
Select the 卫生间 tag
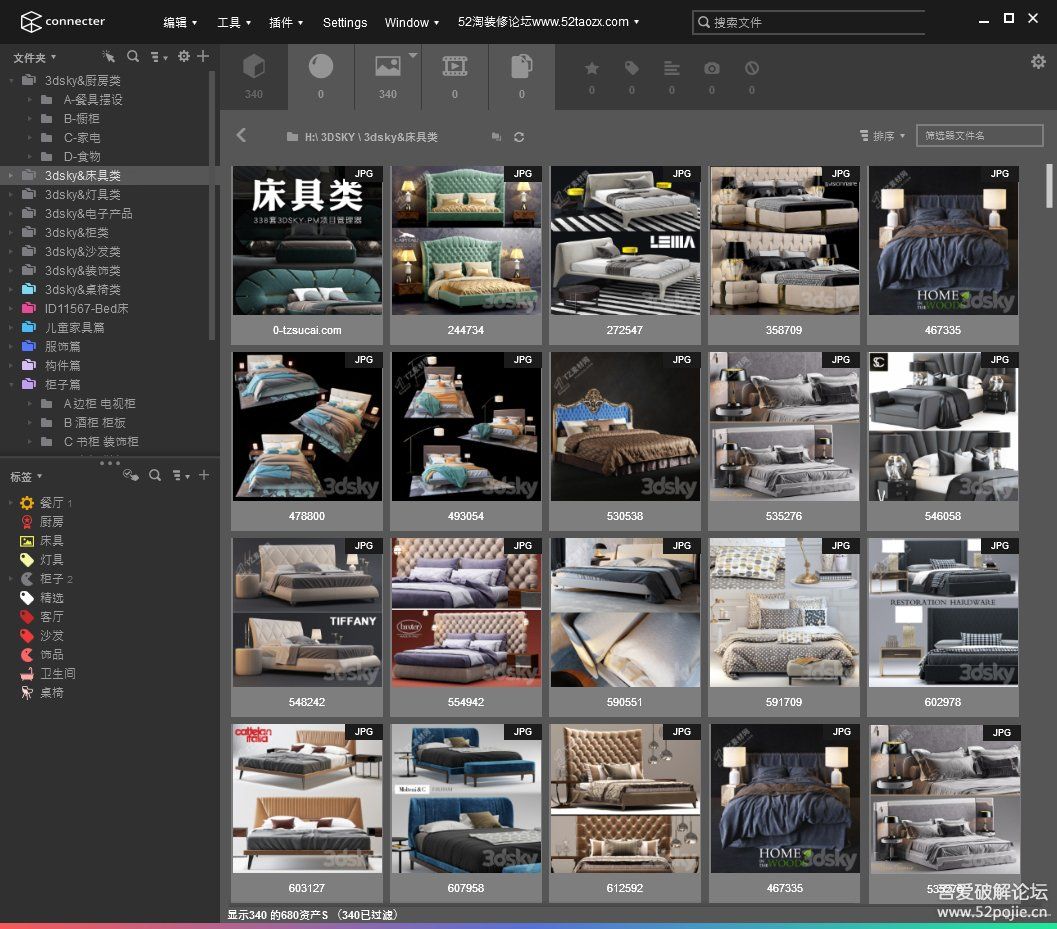coord(58,673)
